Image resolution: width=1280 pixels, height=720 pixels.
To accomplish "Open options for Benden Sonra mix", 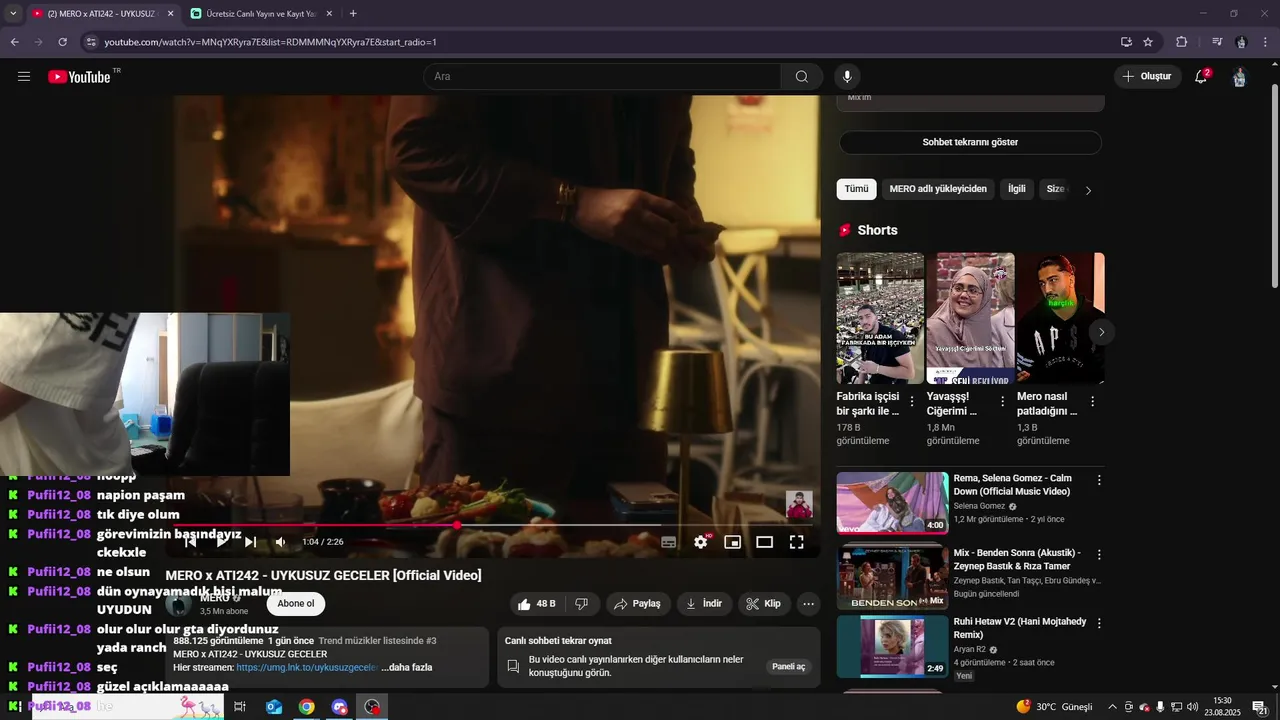I will (1099, 554).
